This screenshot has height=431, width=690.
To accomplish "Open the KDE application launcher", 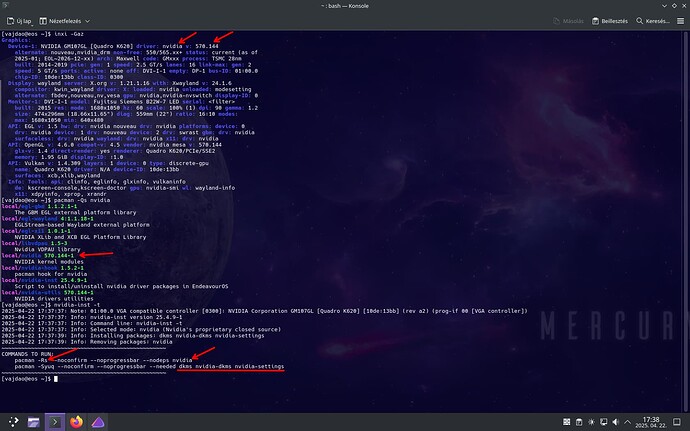I will click(x=13, y=422).
